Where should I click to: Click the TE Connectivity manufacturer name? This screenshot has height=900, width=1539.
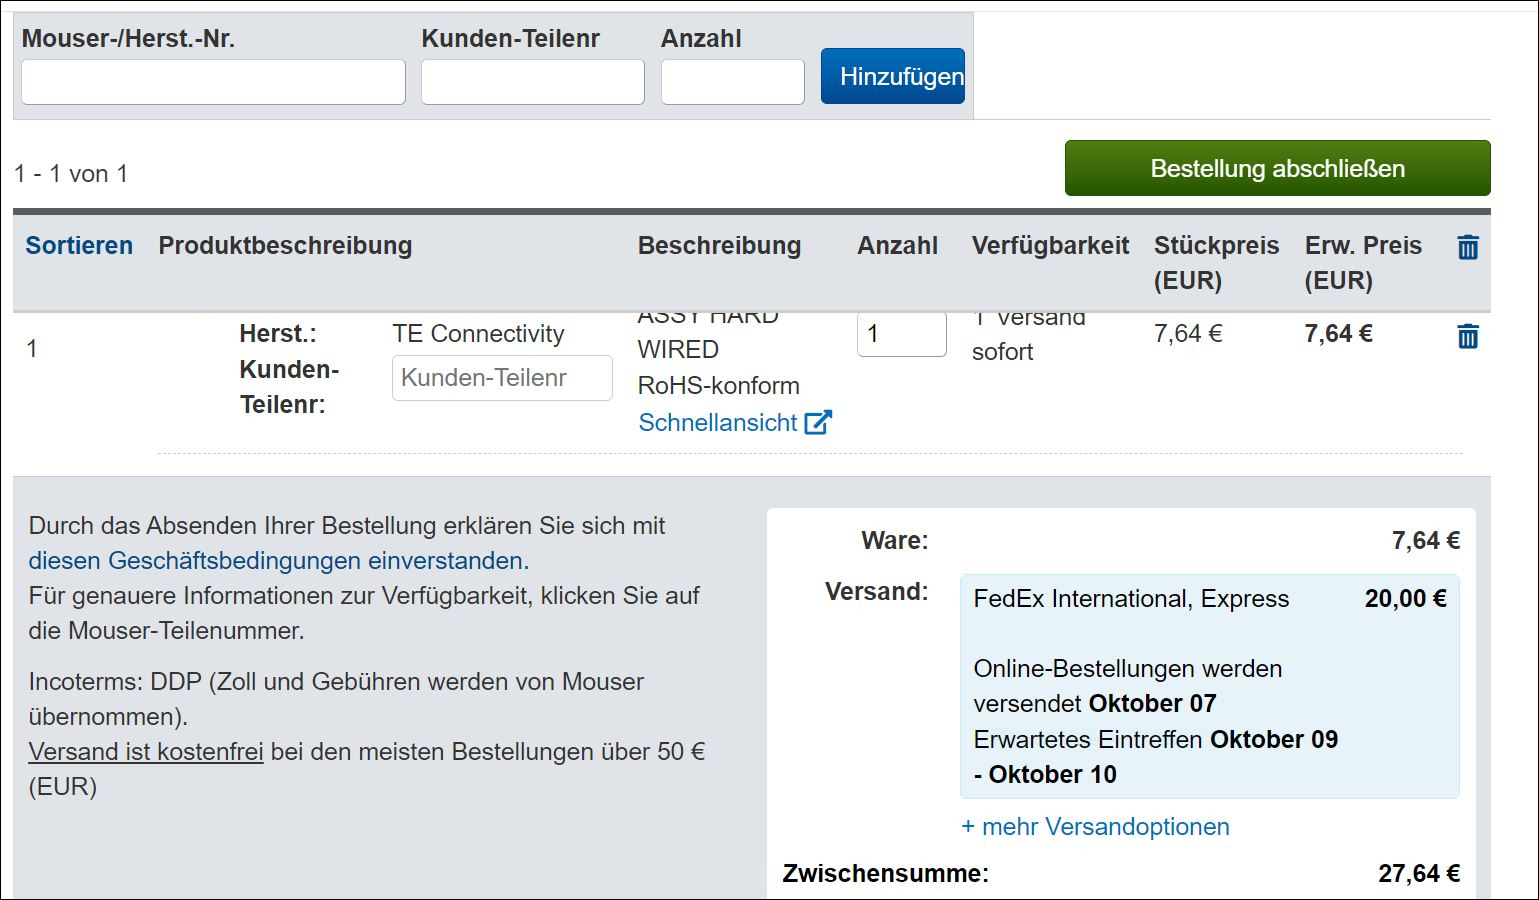point(478,334)
